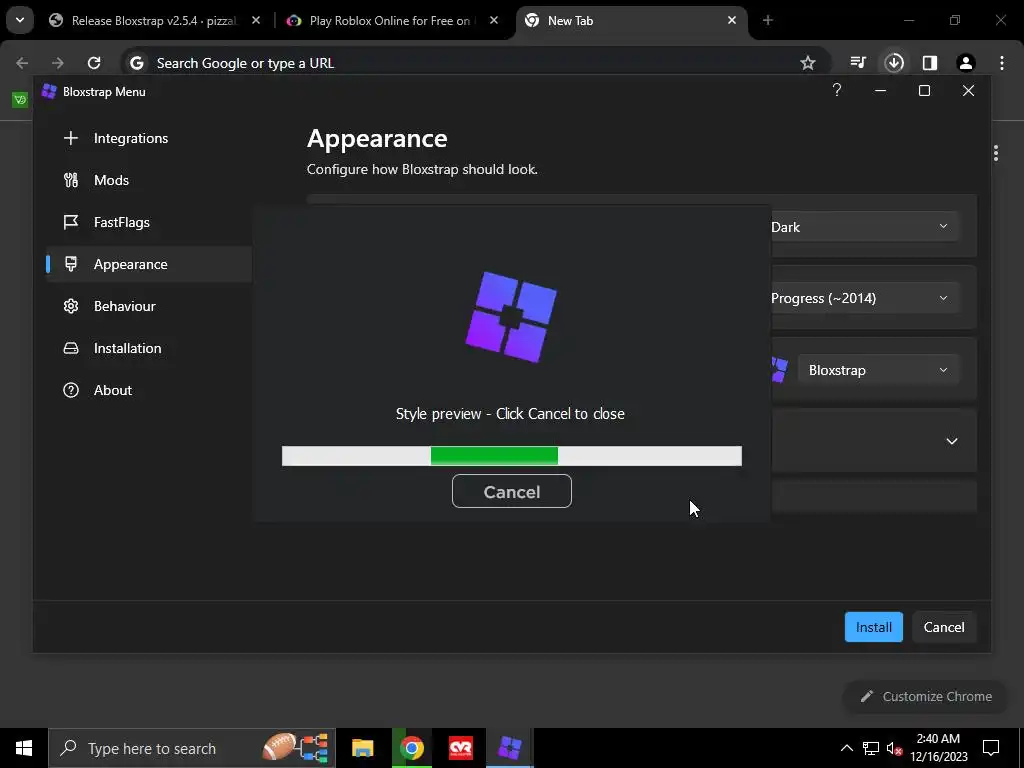
Task: Open File Explorer from taskbar
Action: point(362,748)
